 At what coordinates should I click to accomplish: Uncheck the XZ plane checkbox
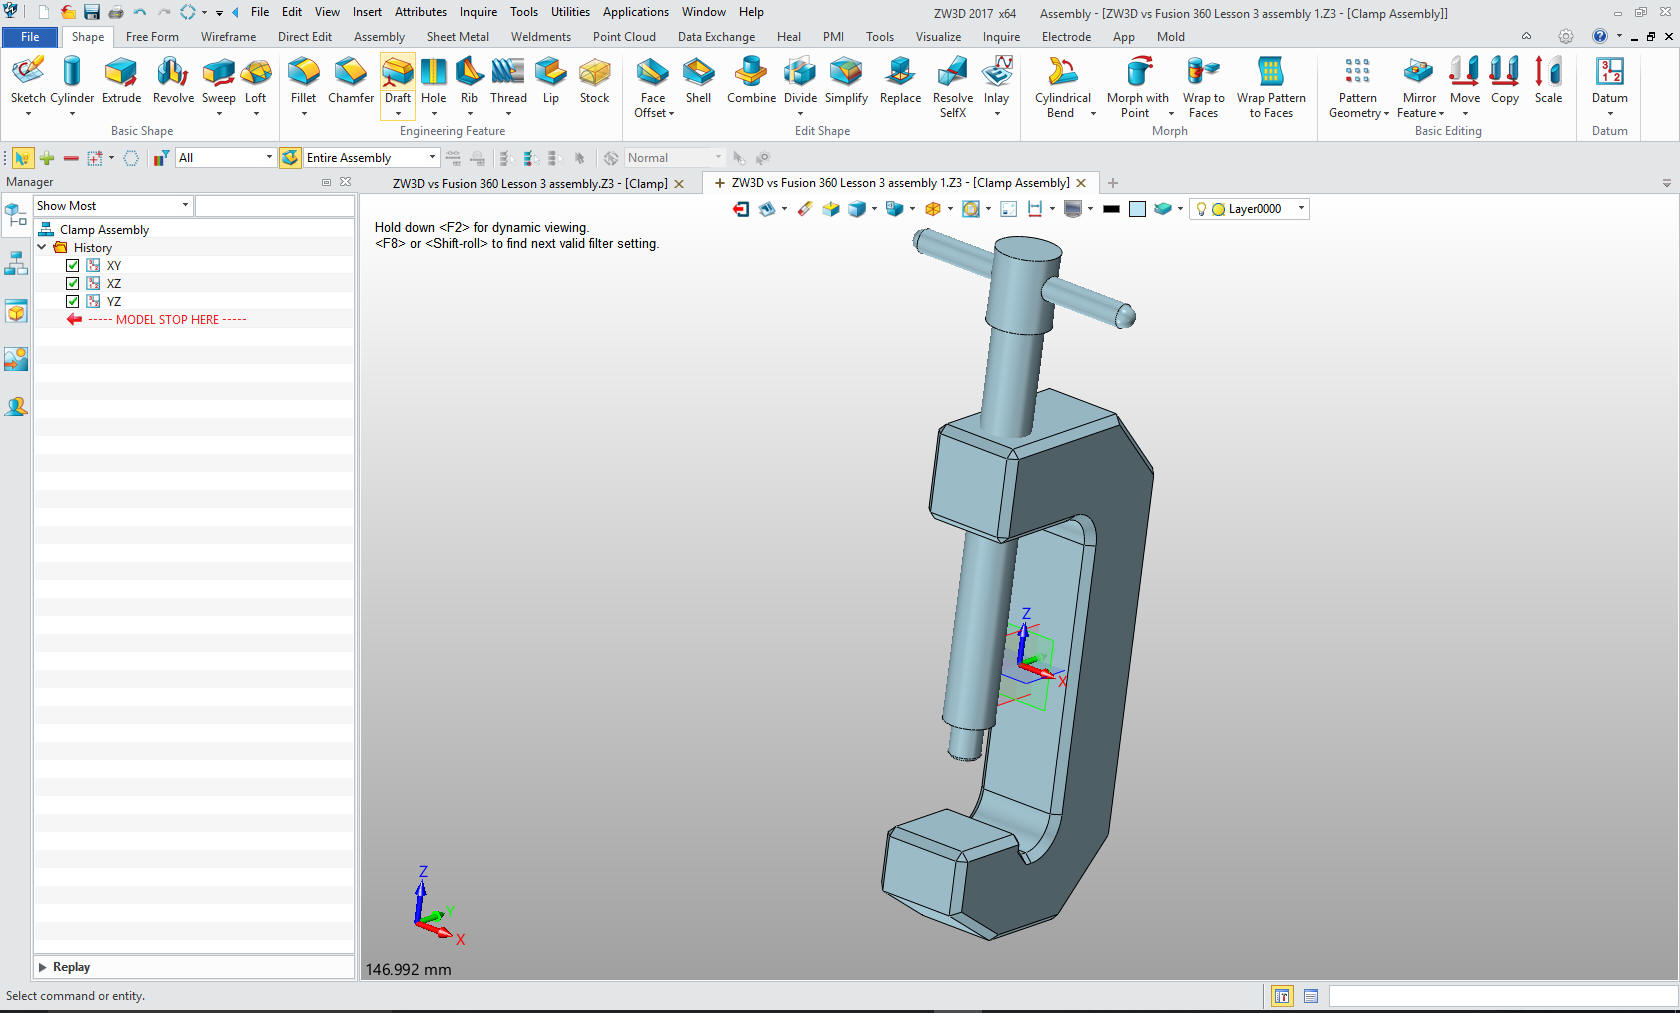point(72,284)
